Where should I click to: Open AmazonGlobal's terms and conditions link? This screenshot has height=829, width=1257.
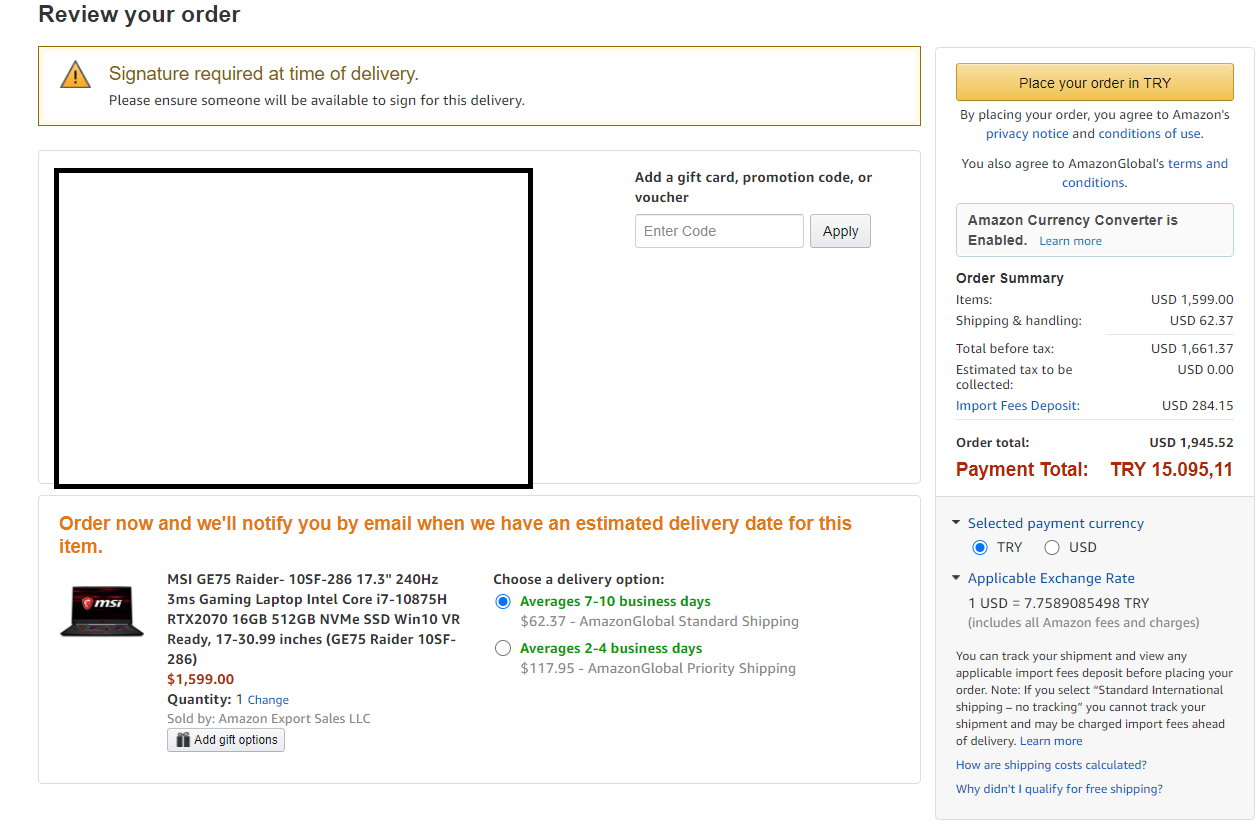(1197, 164)
